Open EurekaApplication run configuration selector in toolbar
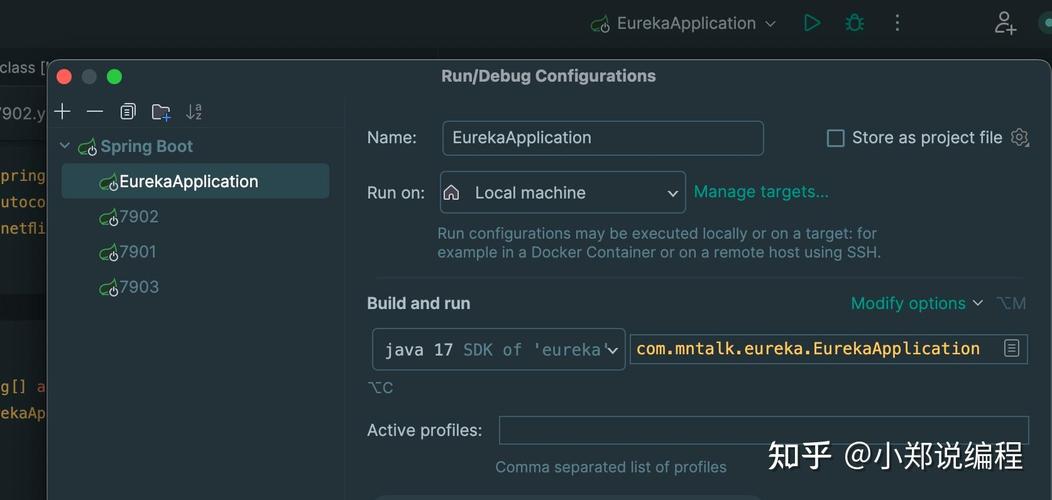The width and height of the screenshot is (1052, 500). [x=683, y=23]
